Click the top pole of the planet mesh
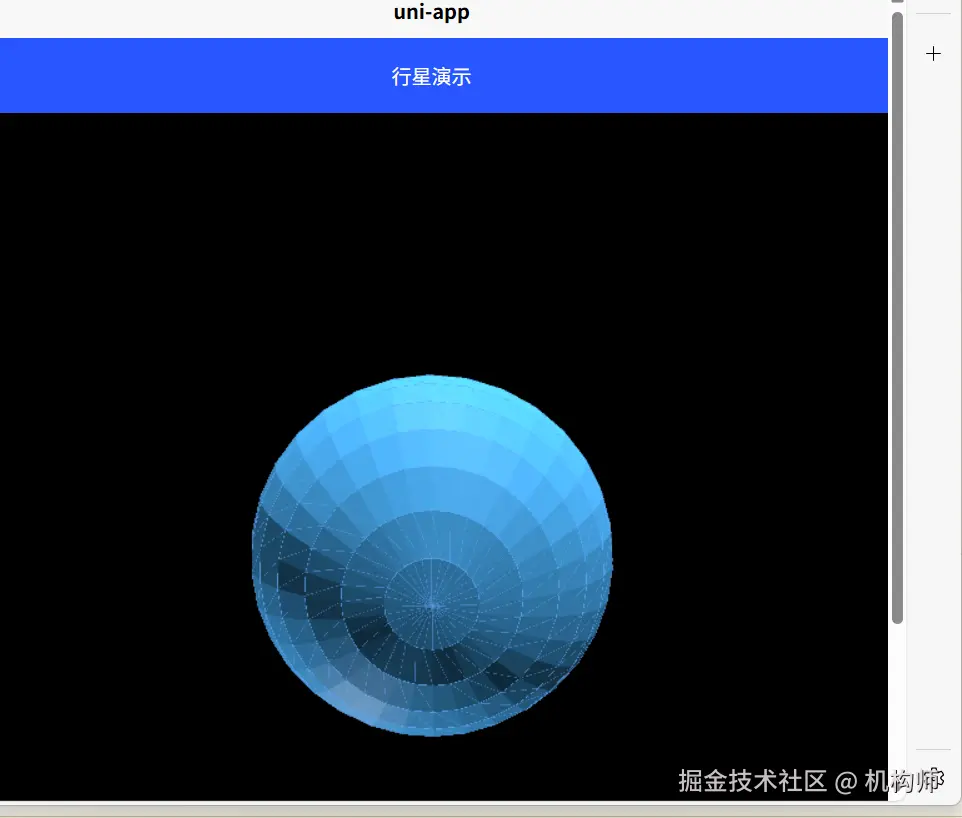This screenshot has height=818, width=962. (430, 380)
